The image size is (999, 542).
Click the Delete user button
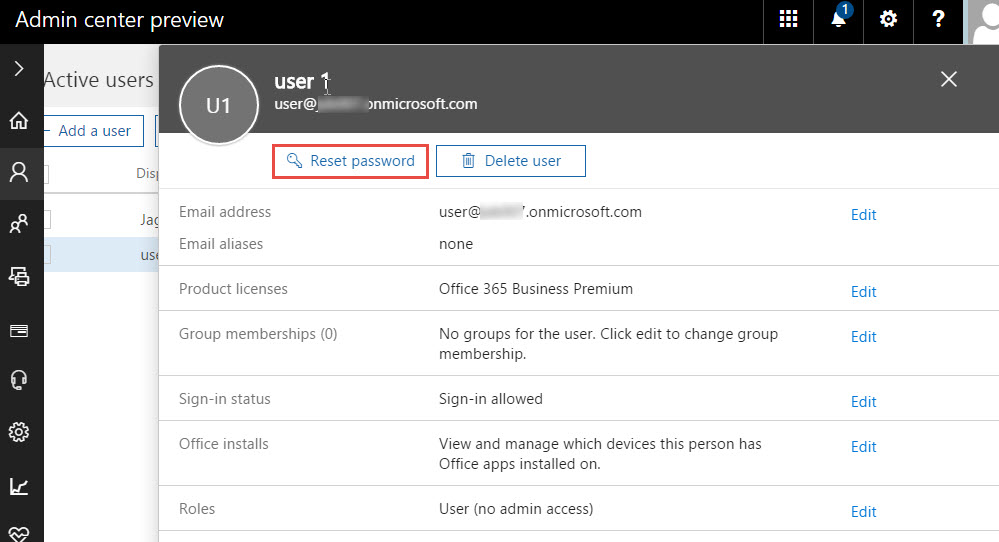[x=511, y=161]
